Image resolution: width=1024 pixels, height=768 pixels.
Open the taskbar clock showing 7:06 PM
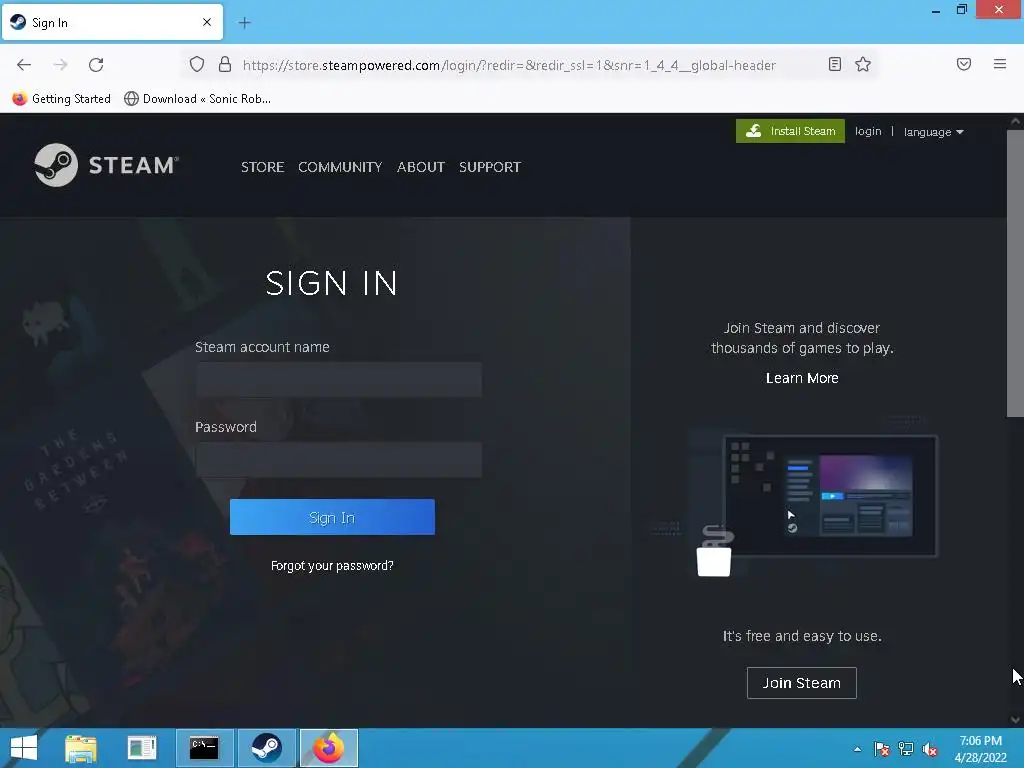pyautogui.click(x=980, y=749)
